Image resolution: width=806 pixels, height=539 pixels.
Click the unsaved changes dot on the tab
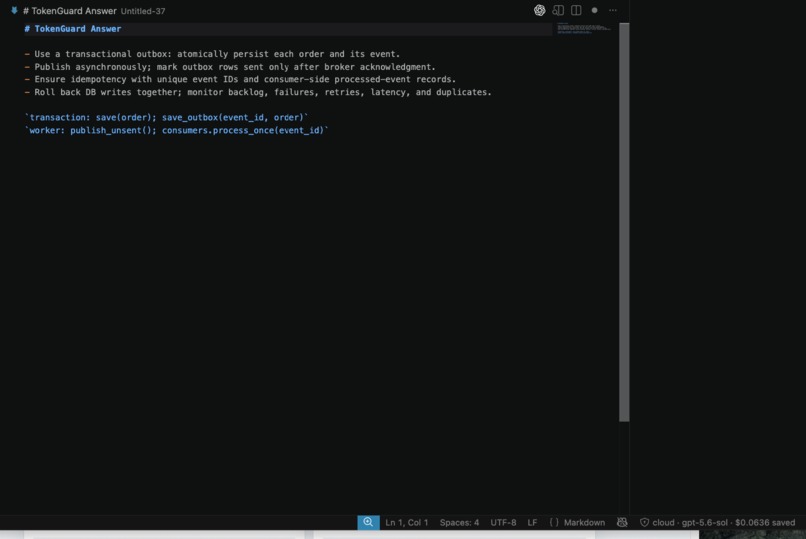click(x=594, y=10)
